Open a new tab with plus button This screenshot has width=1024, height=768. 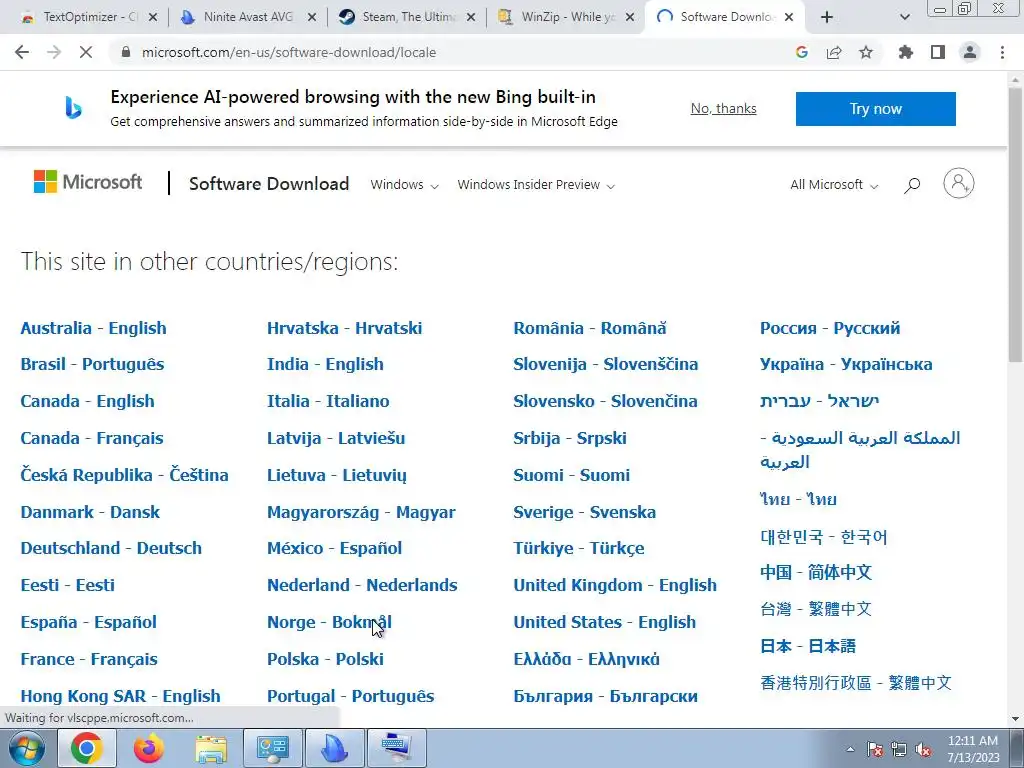827,17
